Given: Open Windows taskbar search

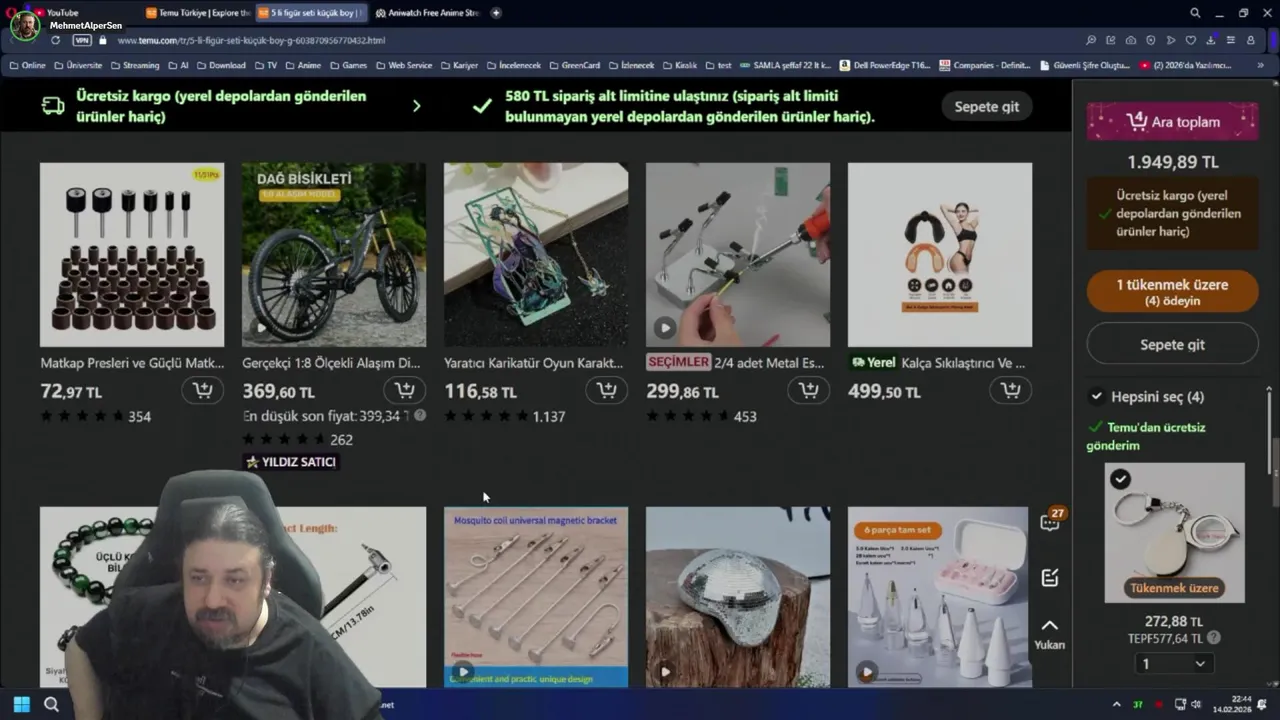Looking at the screenshot, I should (x=51, y=704).
